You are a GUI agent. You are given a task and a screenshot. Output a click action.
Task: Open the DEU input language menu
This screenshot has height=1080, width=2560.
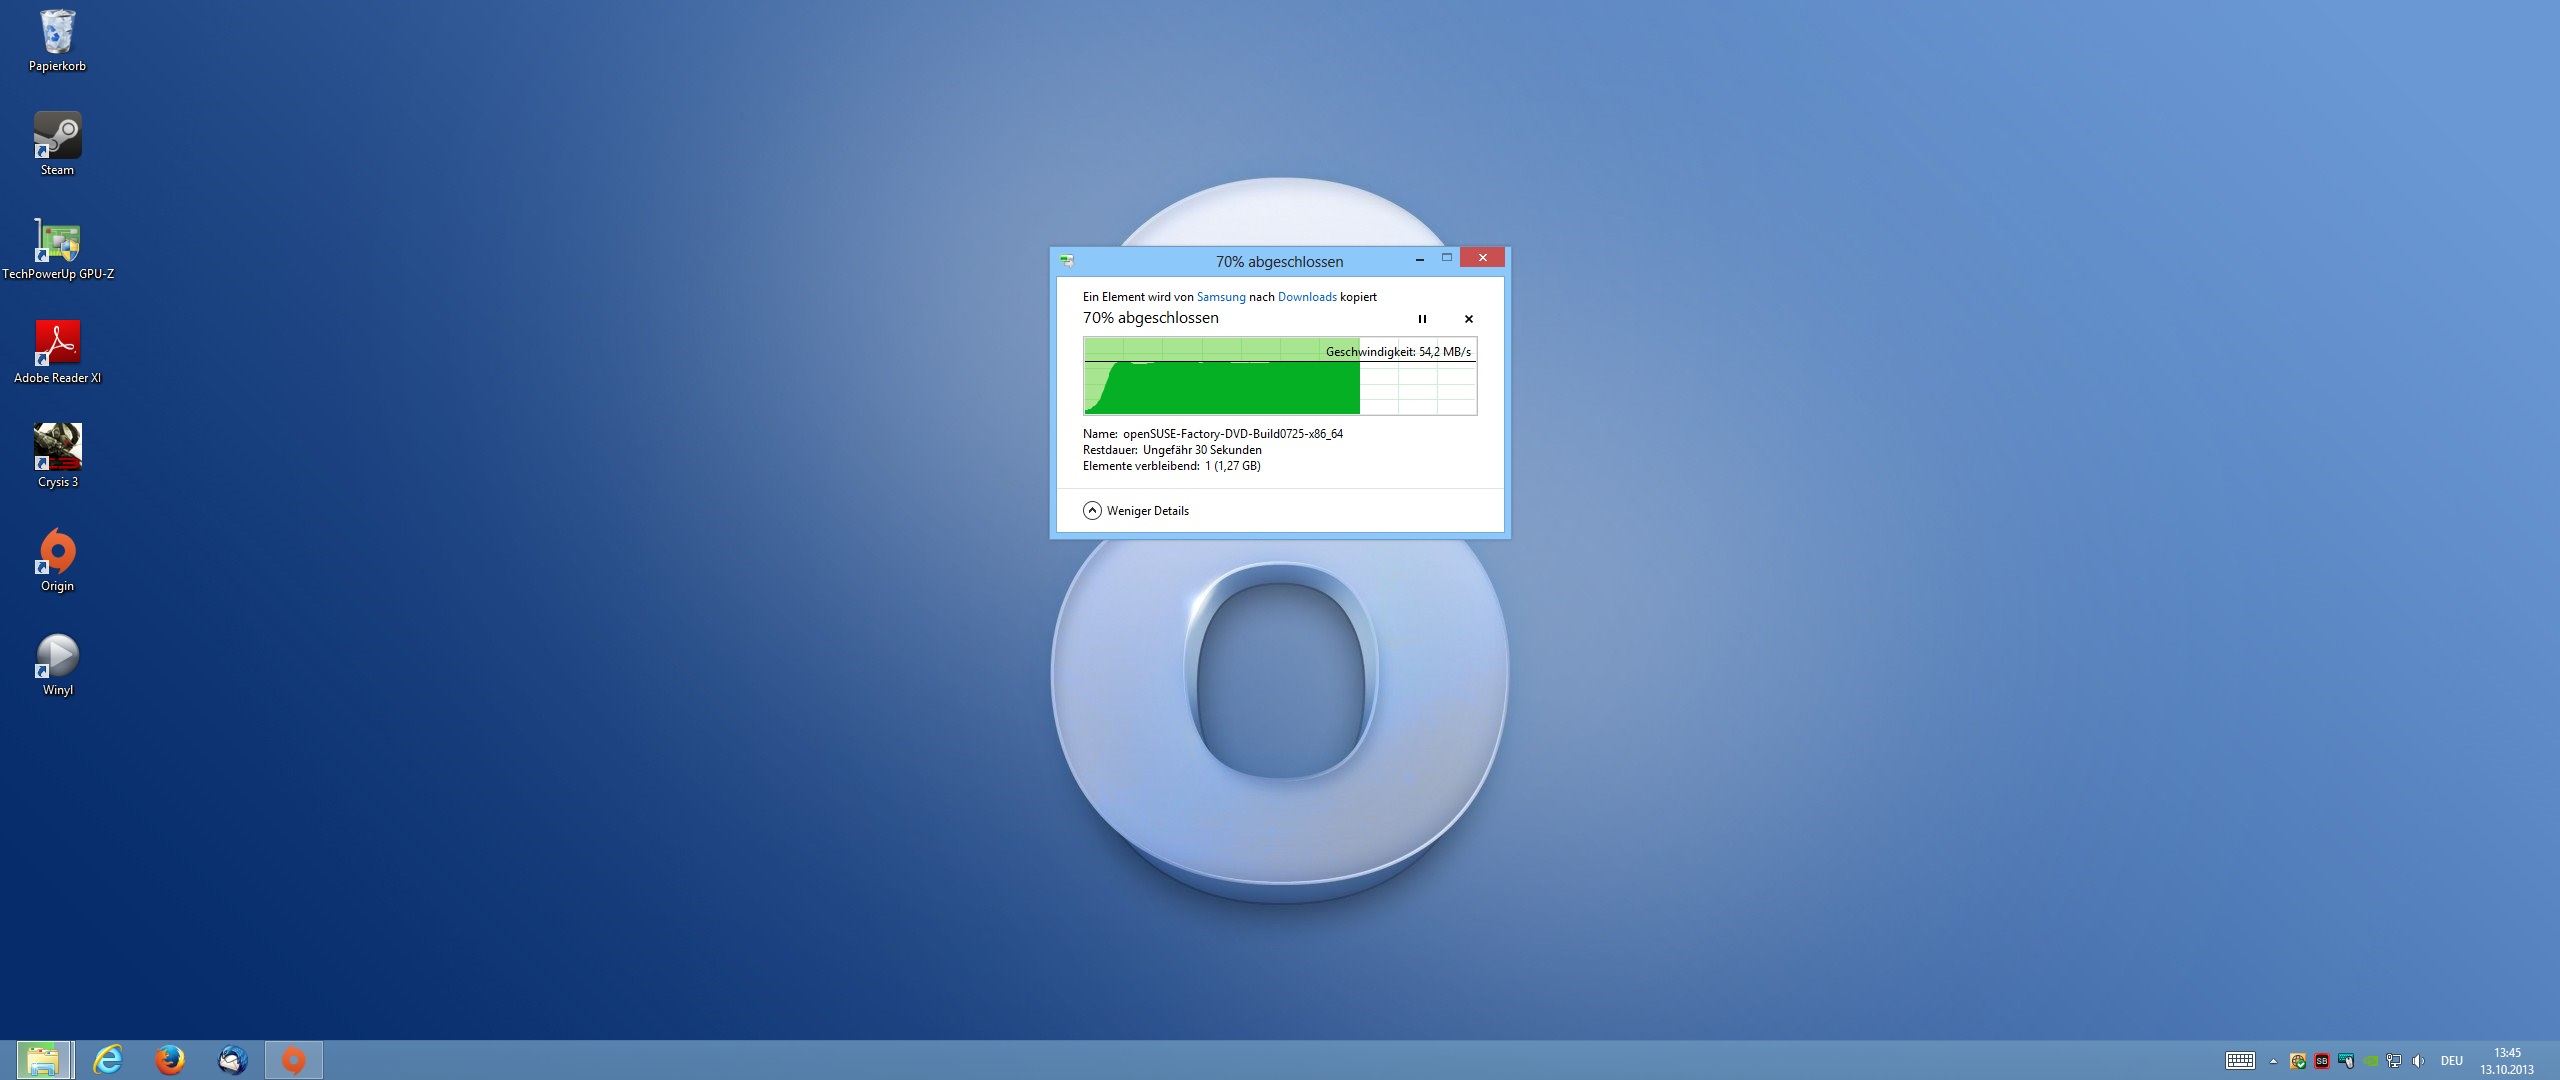[x=2451, y=1061]
